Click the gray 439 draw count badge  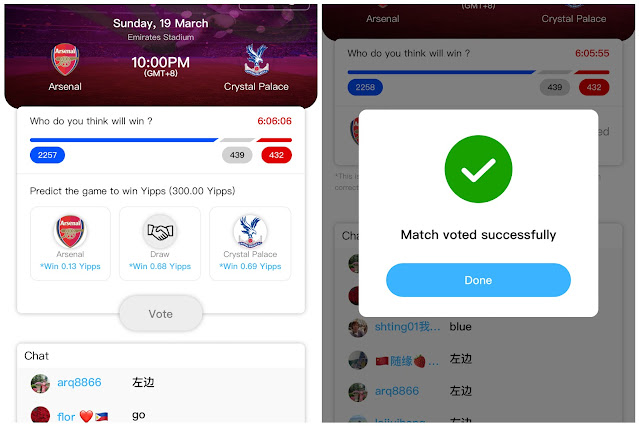click(237, 155)
